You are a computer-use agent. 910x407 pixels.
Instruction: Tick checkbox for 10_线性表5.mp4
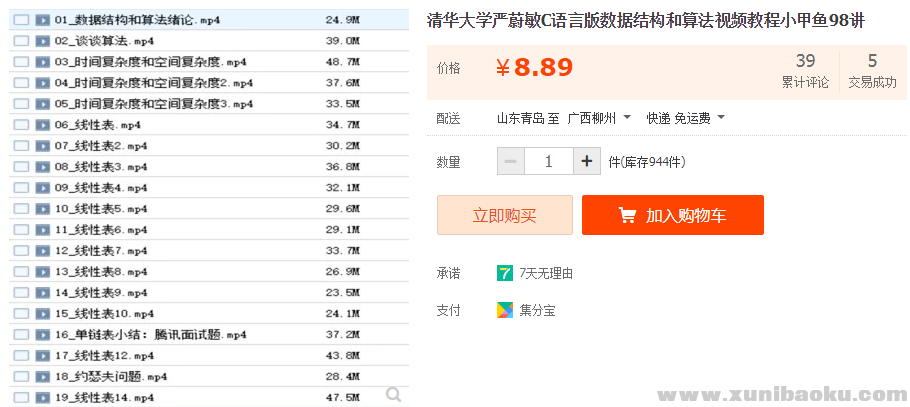click(x=21, y=209)
